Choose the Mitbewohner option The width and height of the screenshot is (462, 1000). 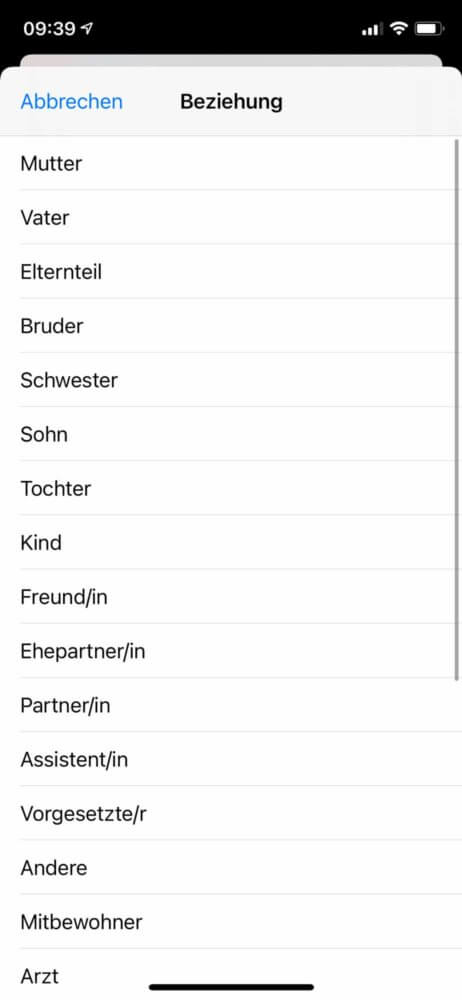pyautogui.click(x=231, y=922)
